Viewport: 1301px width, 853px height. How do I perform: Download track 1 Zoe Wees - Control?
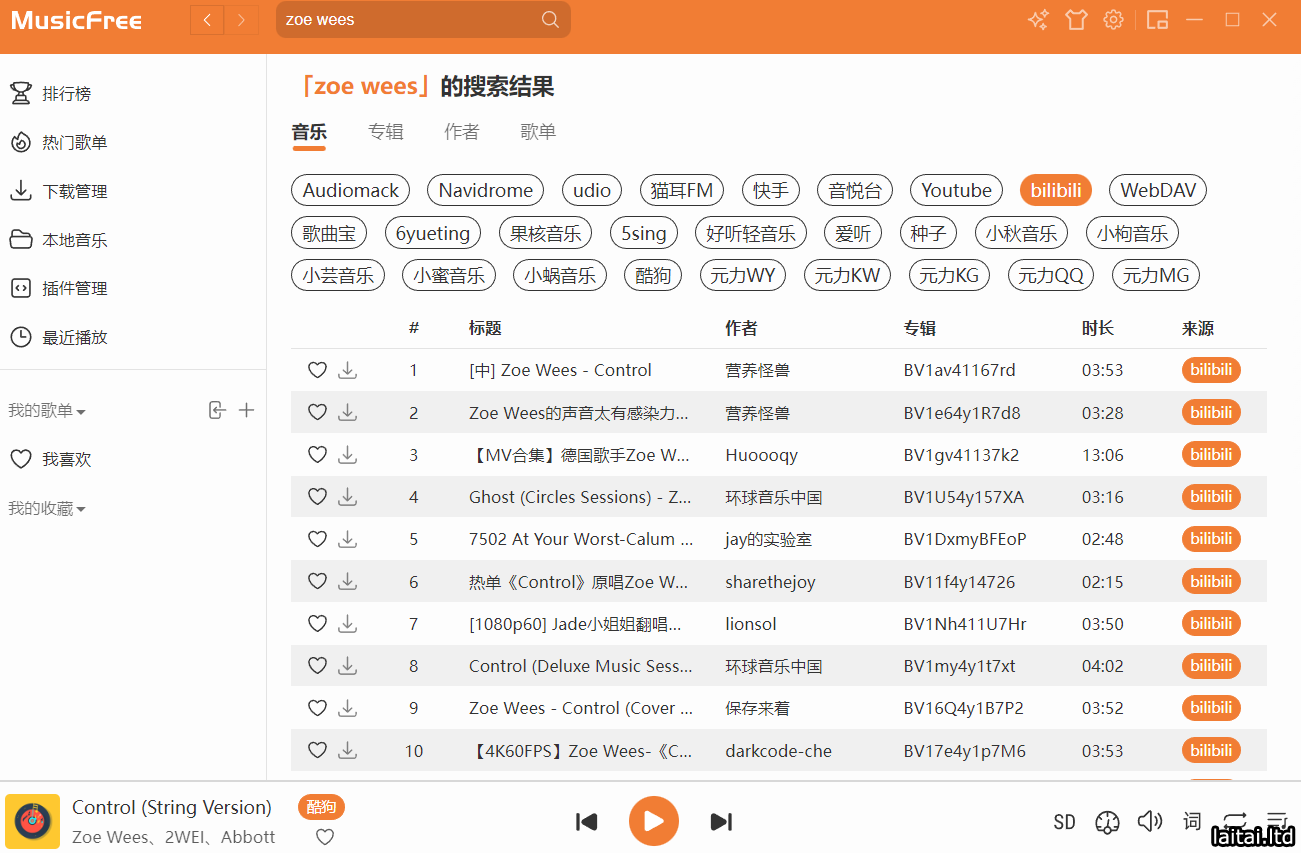pyautogui.click(x=347, y=371)
